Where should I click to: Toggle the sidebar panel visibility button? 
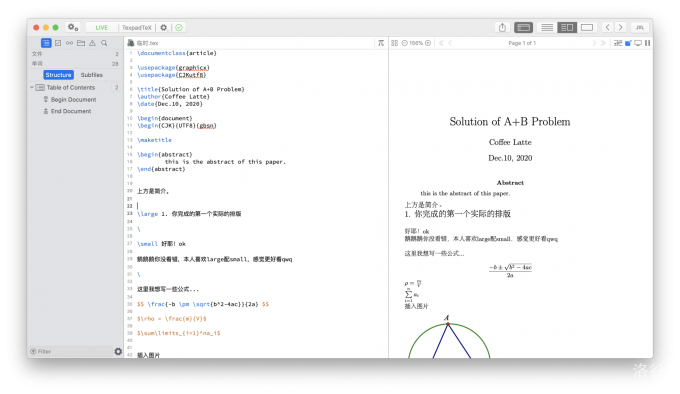coord(523,27)
